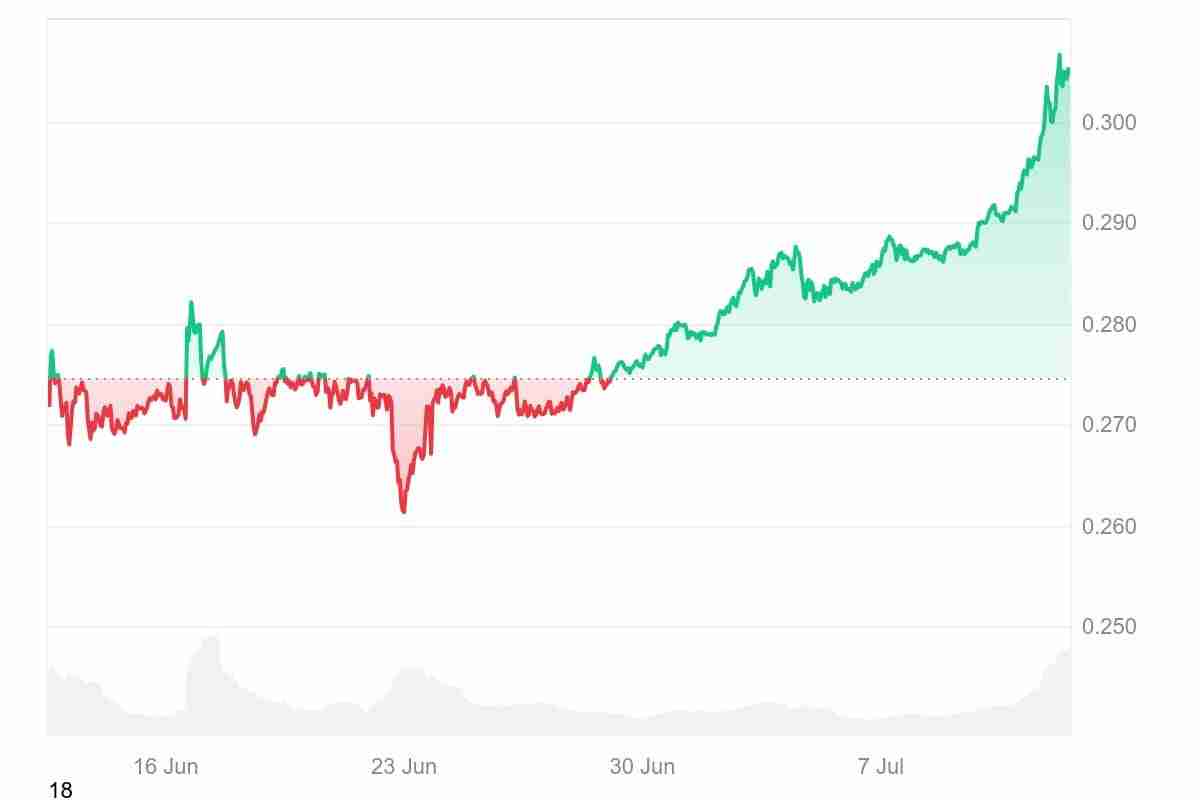Click the green price spike after 16 Jun

[191, 302]
